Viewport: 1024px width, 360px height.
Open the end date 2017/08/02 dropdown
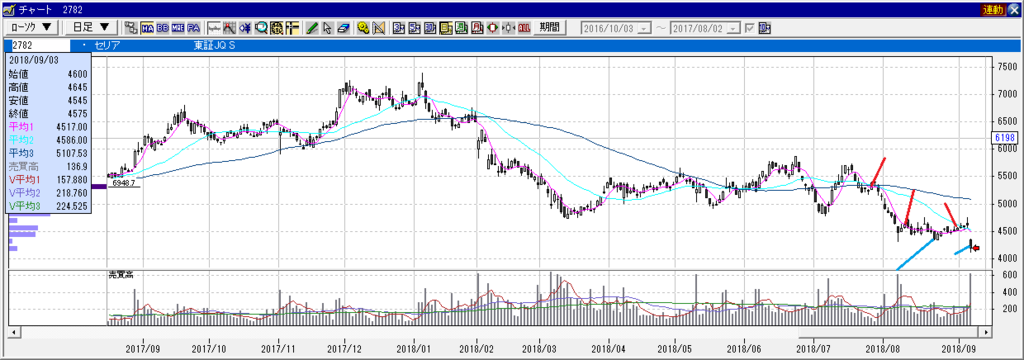pyautogui.click(x=733, y=29)
